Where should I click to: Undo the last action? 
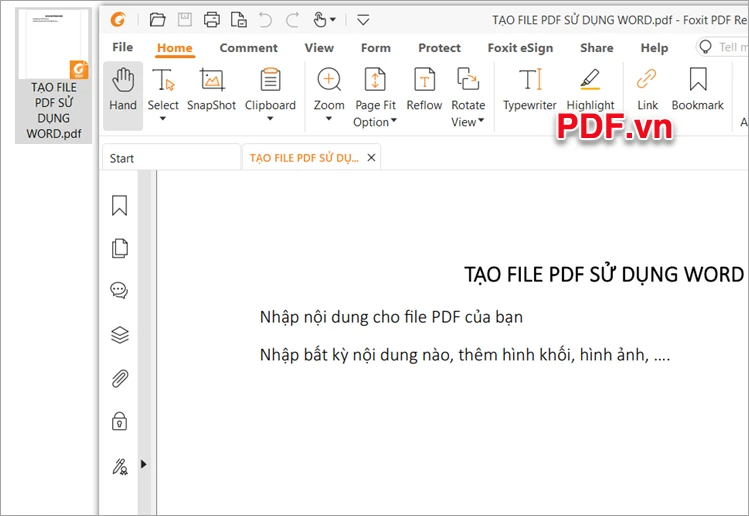pyautogui.click(x=265, y=20)
